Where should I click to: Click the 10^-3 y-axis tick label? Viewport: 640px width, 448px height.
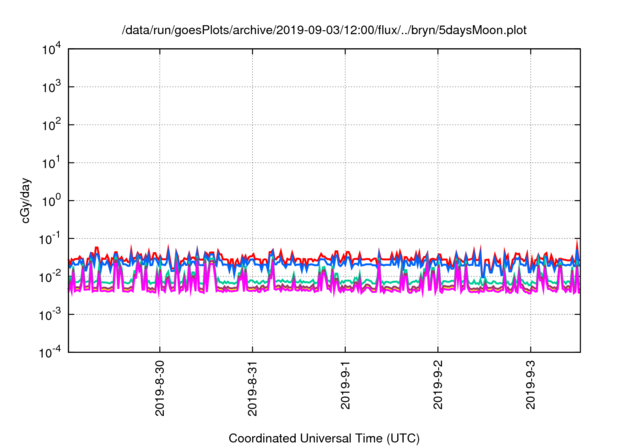pyautogui.click(x=51, y=314)
